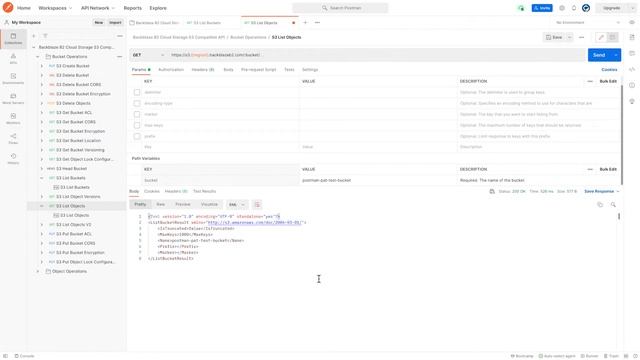Click the search response magnifier icon
This screenshot has width=640, height=360.
pos(613,204)
